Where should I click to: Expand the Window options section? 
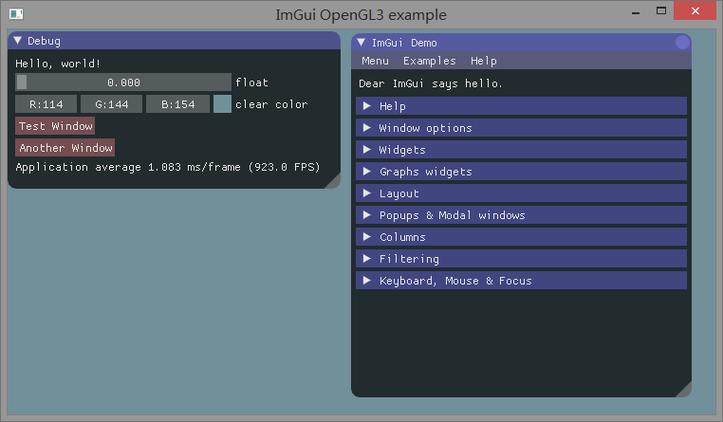point(521,128)
